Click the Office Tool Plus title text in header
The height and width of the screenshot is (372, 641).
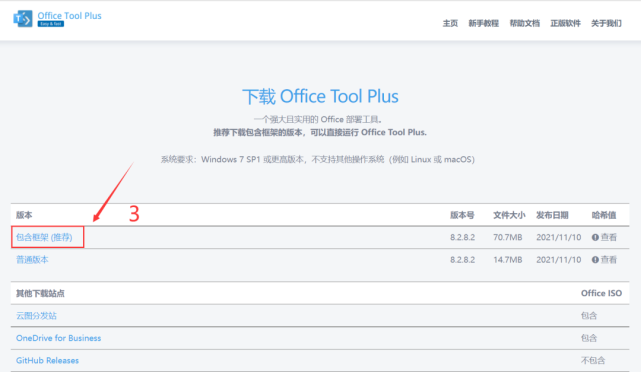pyautogui.click(x=69, y=16)
